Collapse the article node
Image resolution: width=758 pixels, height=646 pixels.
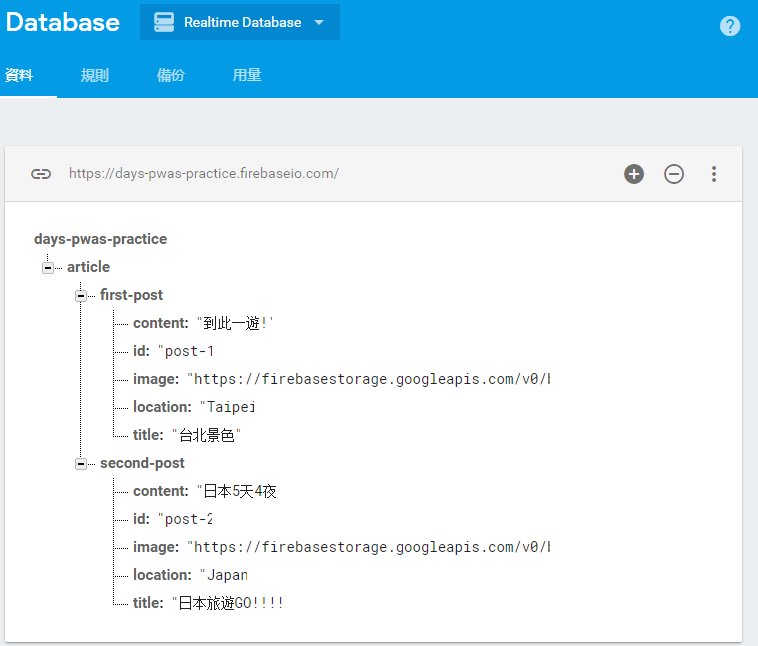(x=47, y=267)
